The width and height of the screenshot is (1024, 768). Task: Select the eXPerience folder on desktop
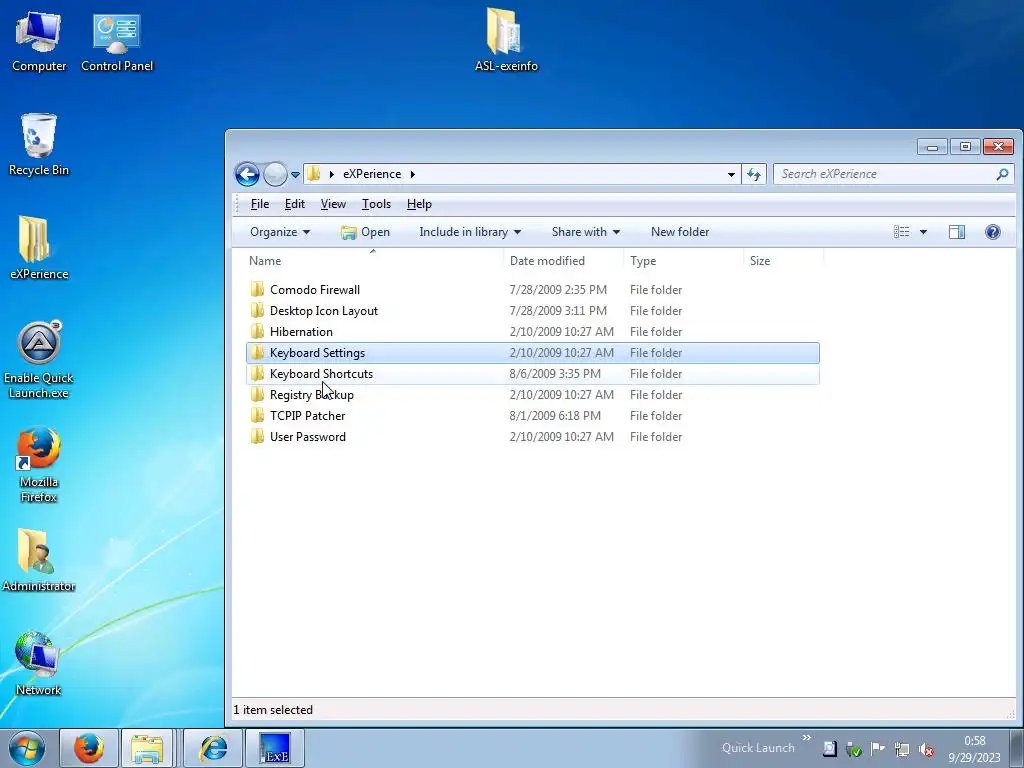39,248
